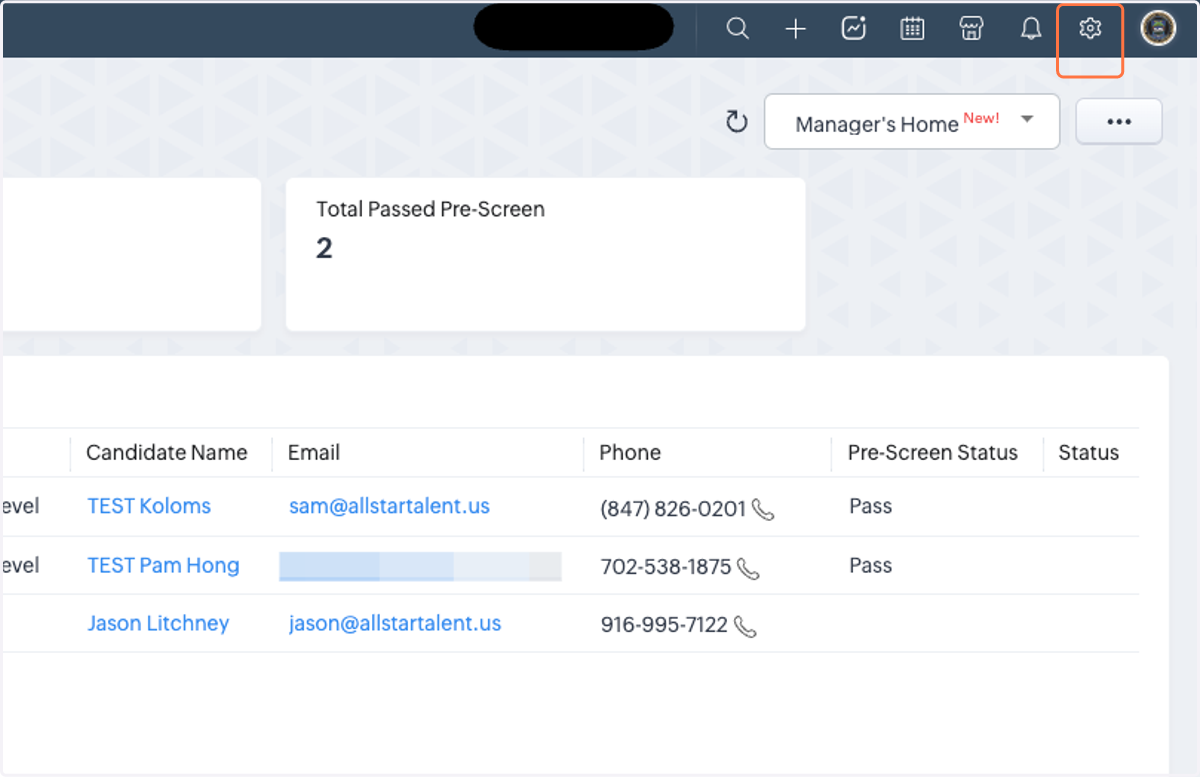
Task: Click the Email column header
Action: [314, 452]
